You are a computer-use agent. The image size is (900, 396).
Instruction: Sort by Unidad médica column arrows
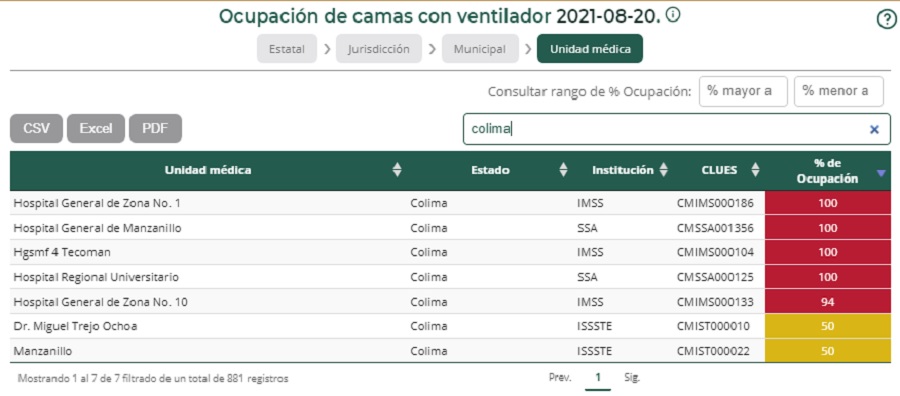[397, 170]
